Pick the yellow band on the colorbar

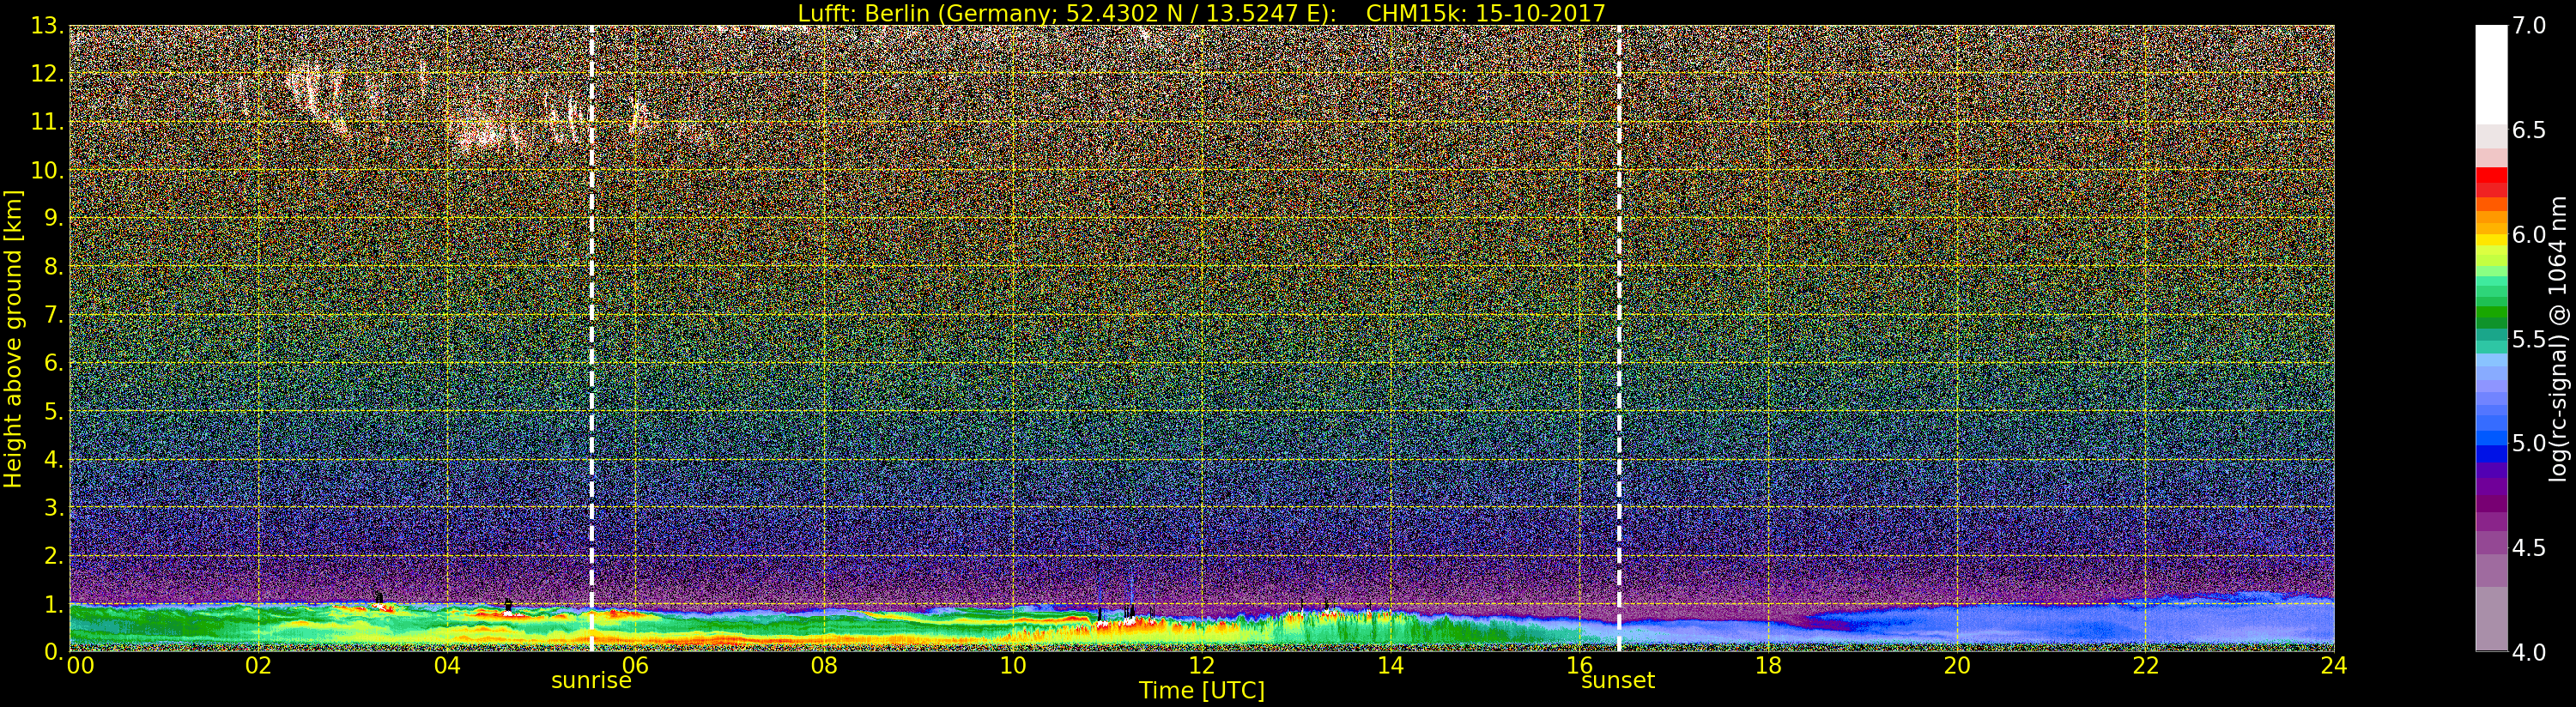point(2491,240)
